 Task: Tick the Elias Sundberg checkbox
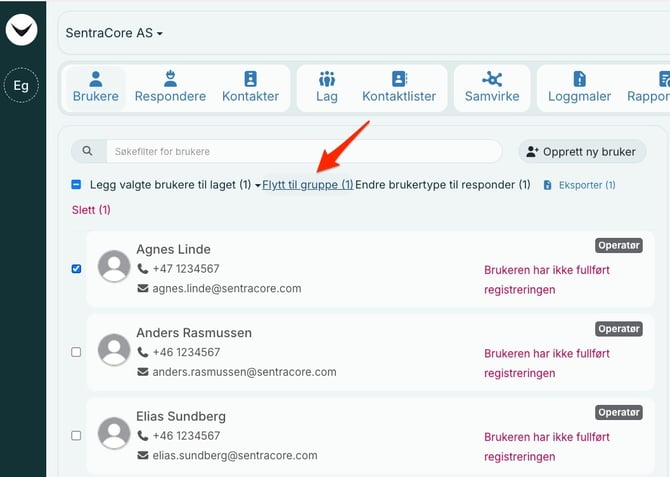click(x=77, y=436)
